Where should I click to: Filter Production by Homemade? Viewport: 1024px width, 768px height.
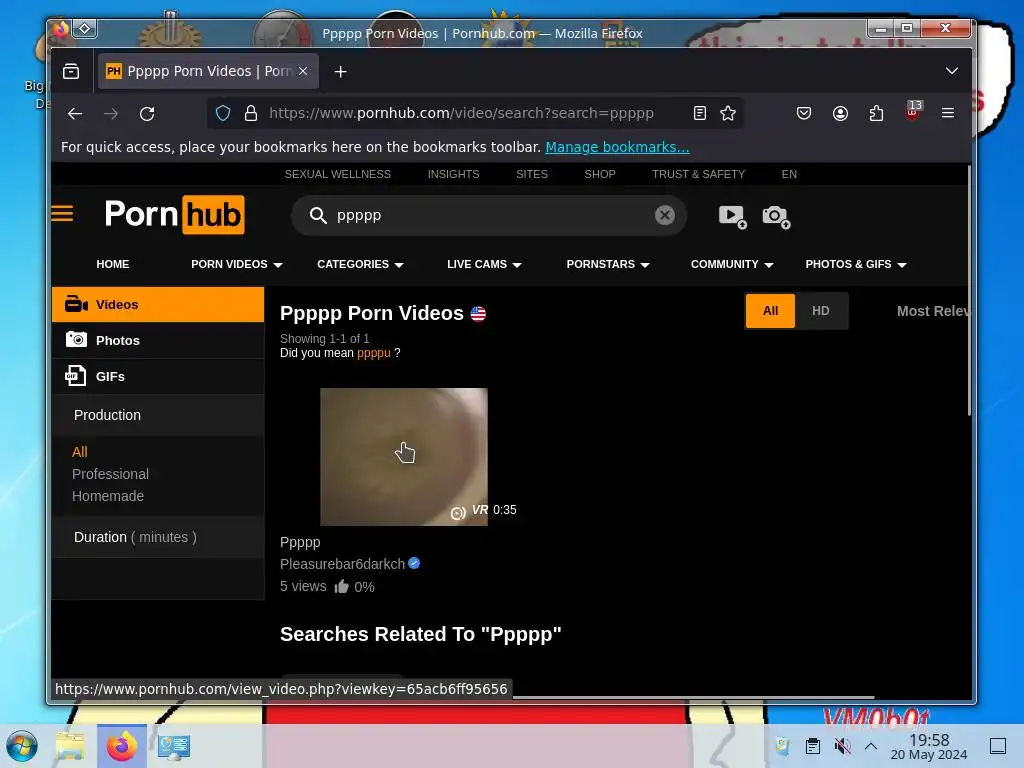108,496
